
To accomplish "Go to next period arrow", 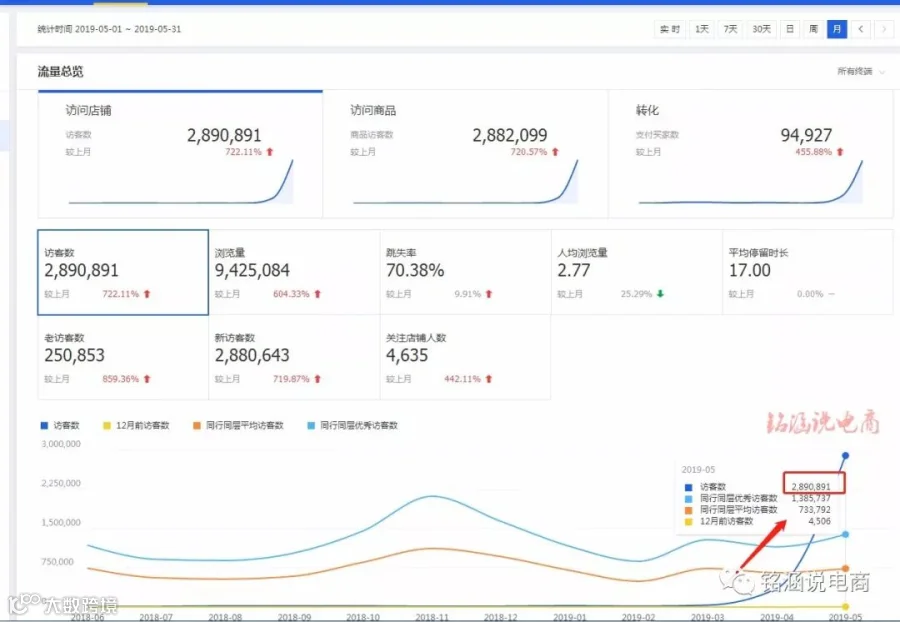I will (x=884, y=29).
